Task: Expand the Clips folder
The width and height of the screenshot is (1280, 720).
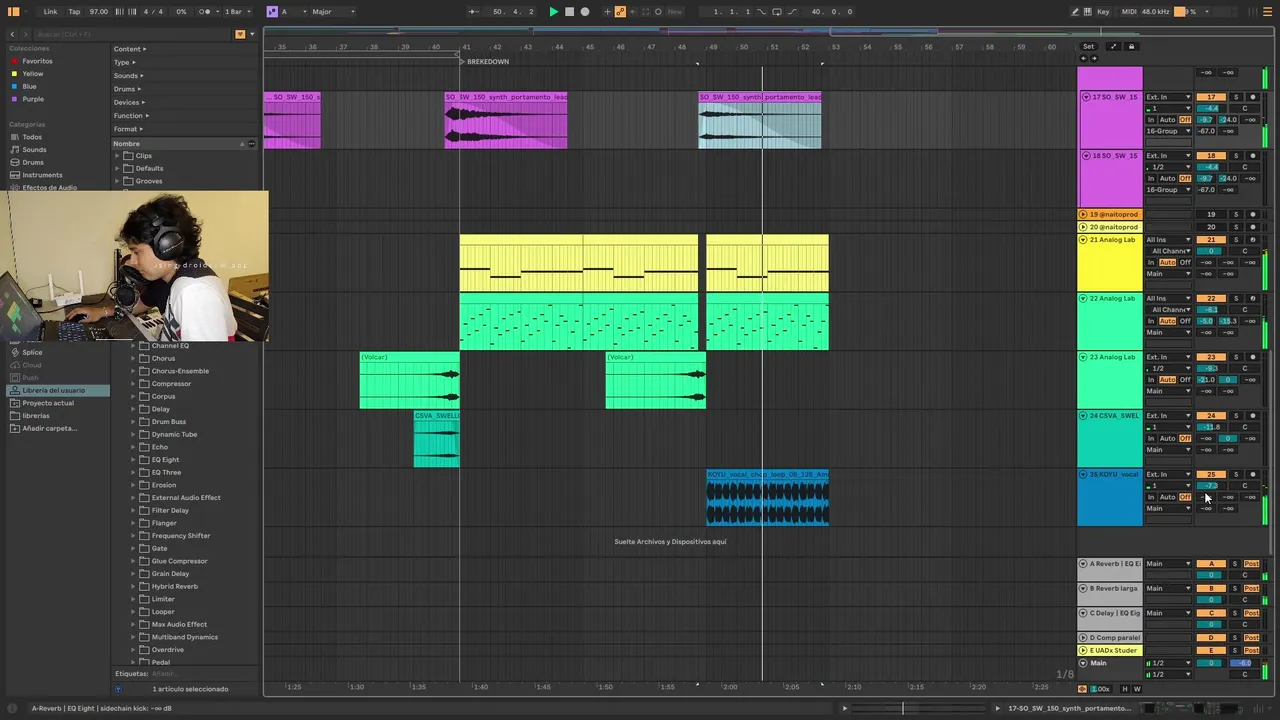Action: point(117,156)
